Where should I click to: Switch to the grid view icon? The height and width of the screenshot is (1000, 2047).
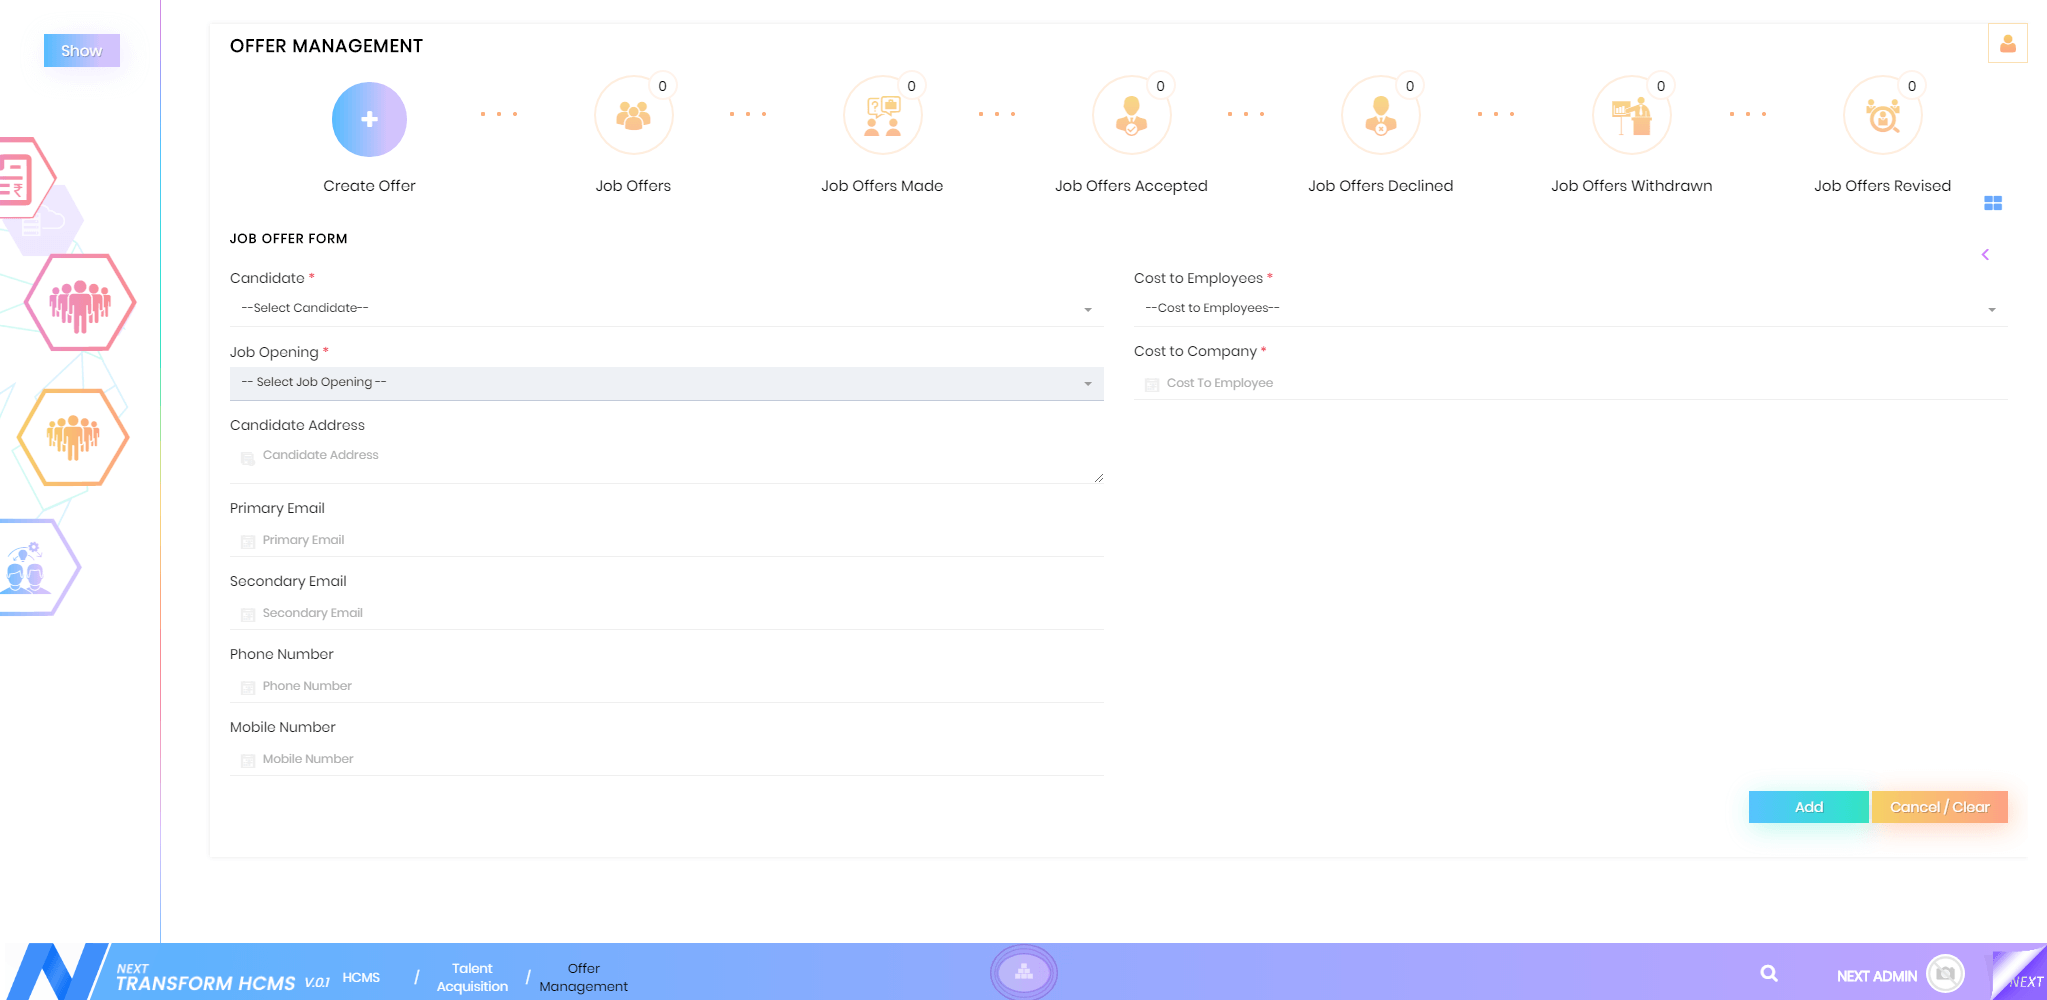[1993, 203]
